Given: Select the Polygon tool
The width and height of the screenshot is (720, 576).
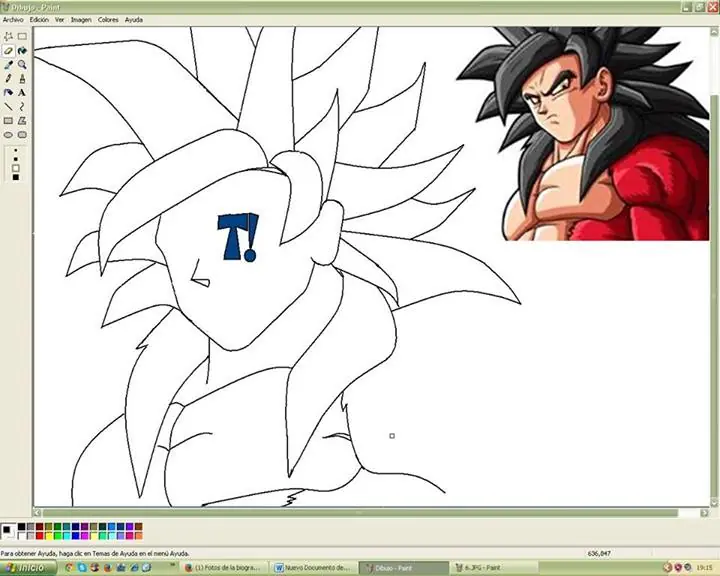Looking at the screenshot, I should point(22,121).
